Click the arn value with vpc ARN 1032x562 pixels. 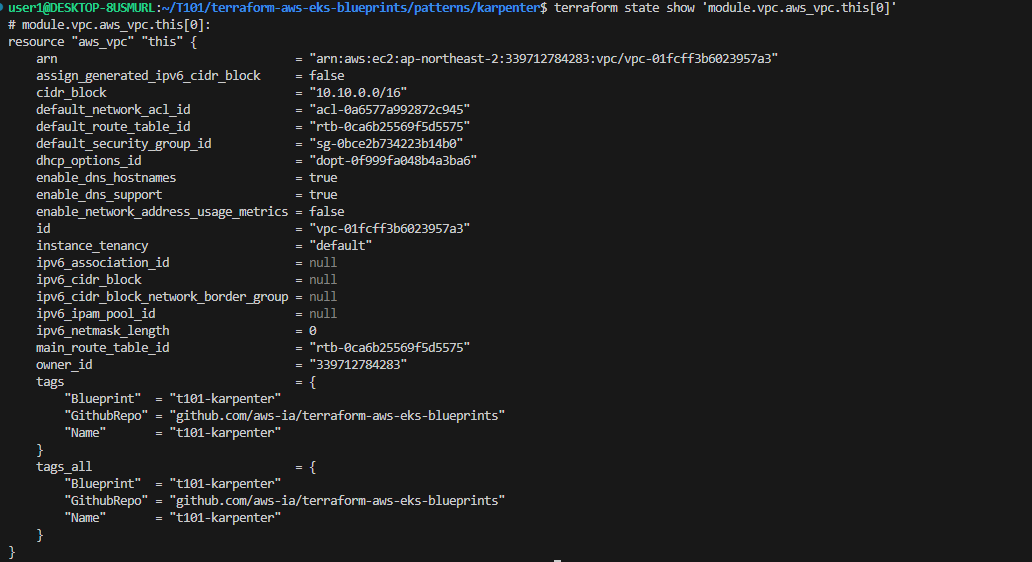544,59
